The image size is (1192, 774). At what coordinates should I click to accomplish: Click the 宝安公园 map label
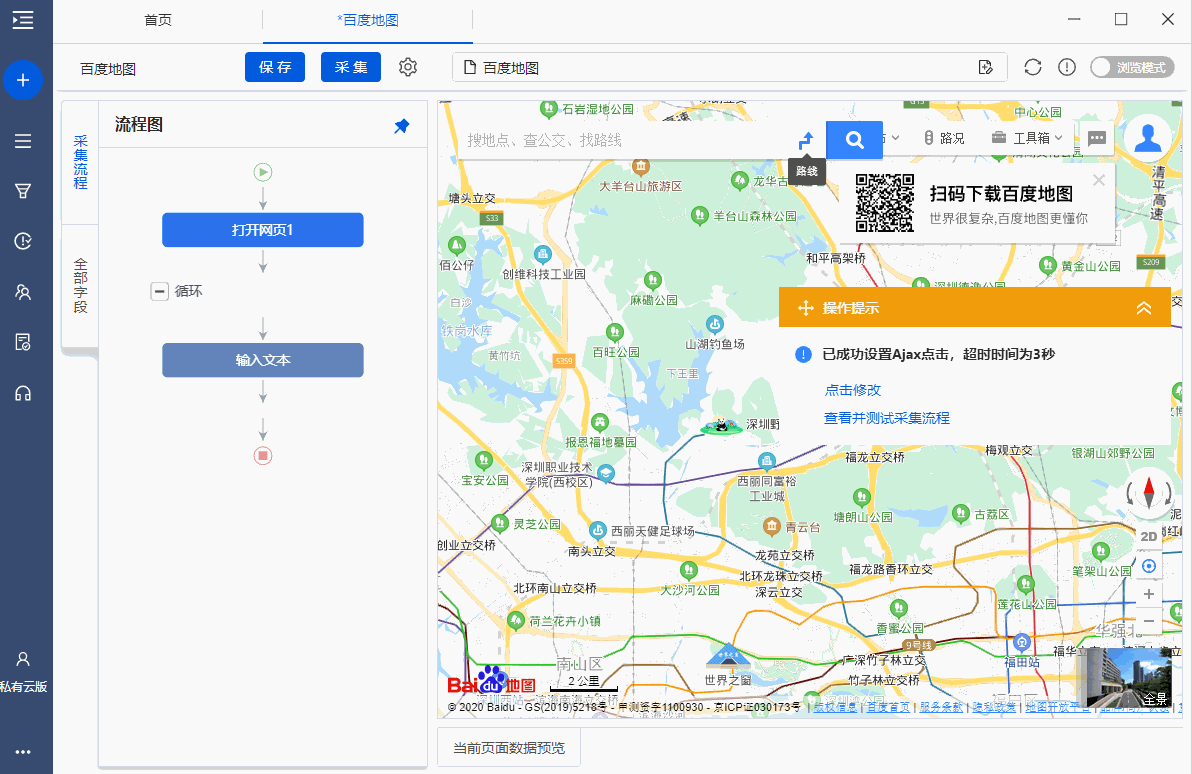[485, 480]
